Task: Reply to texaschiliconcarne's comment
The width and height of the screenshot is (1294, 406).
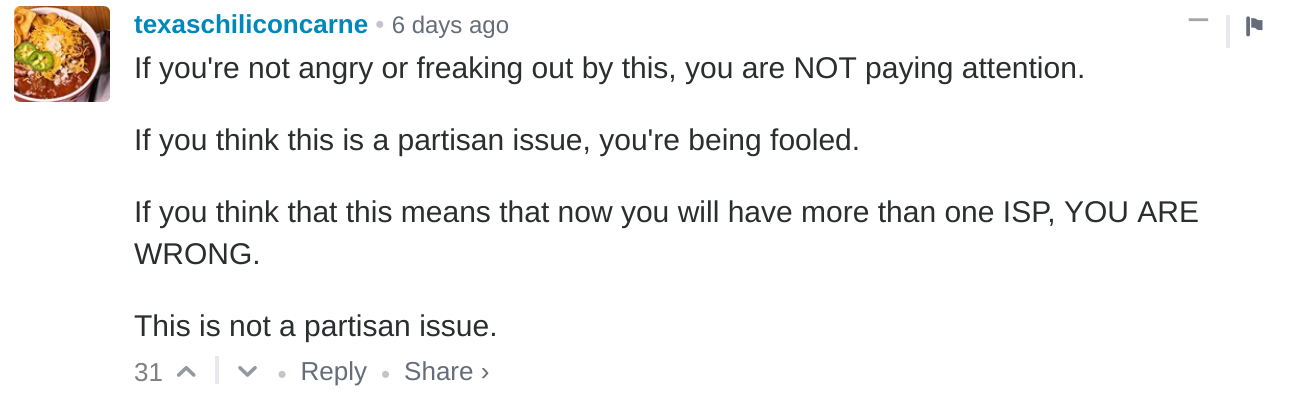Action: click(x=334, y=372)
